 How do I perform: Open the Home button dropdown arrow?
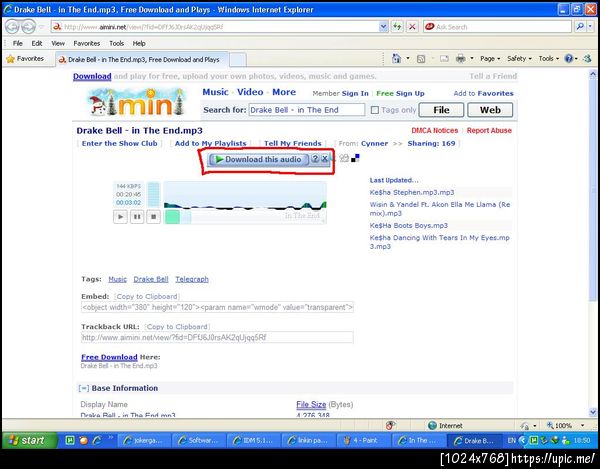[x=408, y=59]
